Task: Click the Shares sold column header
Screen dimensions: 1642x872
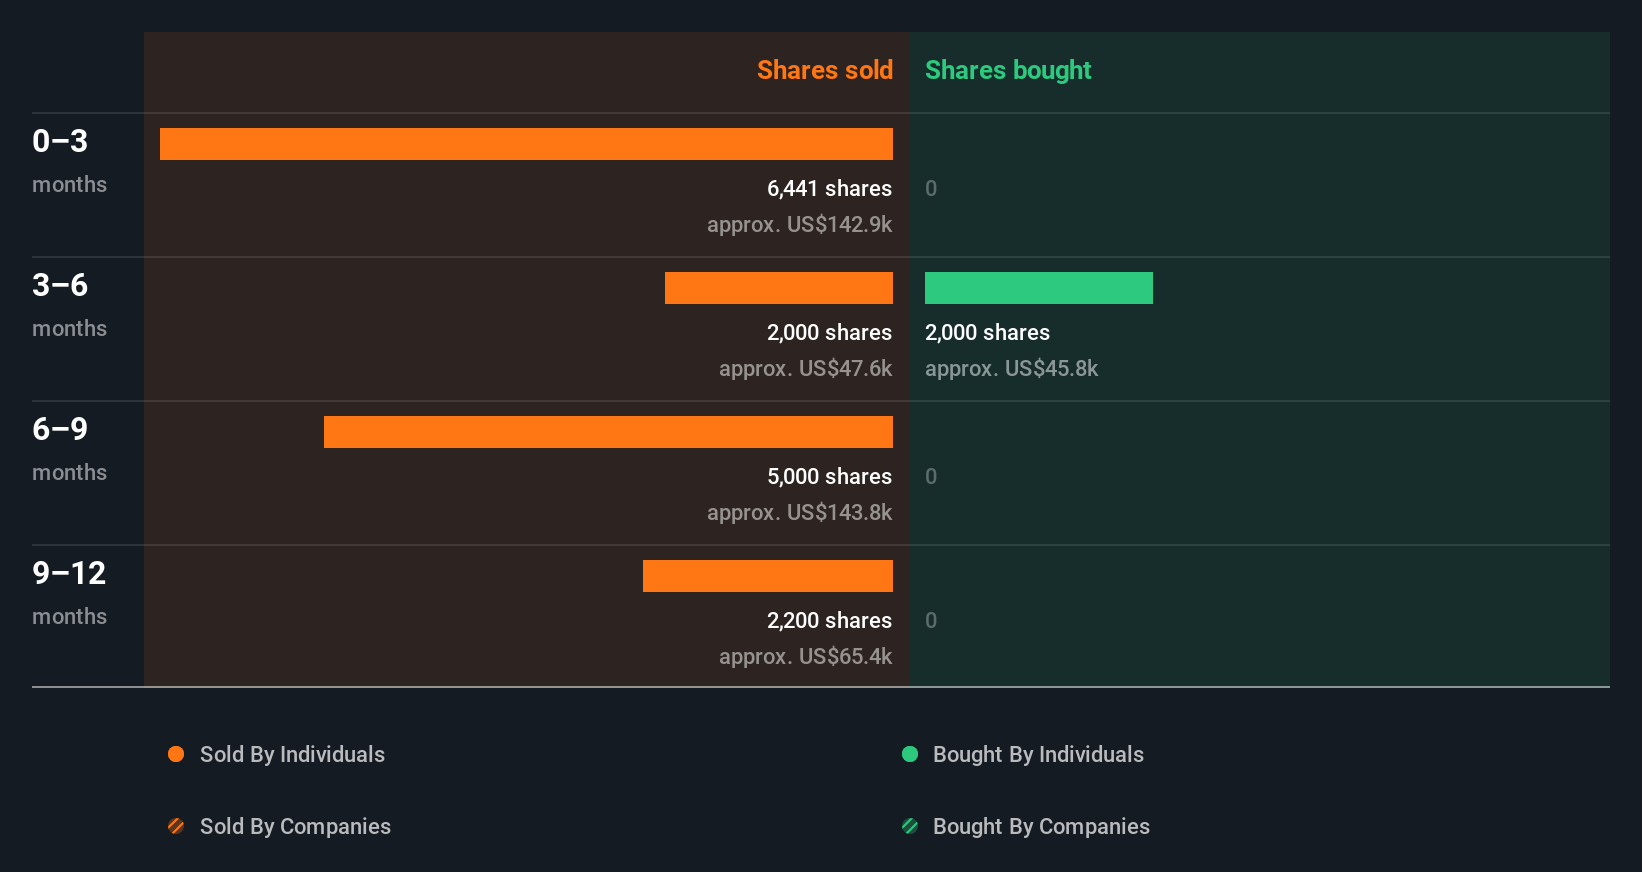Action: [x=825, y=70]
